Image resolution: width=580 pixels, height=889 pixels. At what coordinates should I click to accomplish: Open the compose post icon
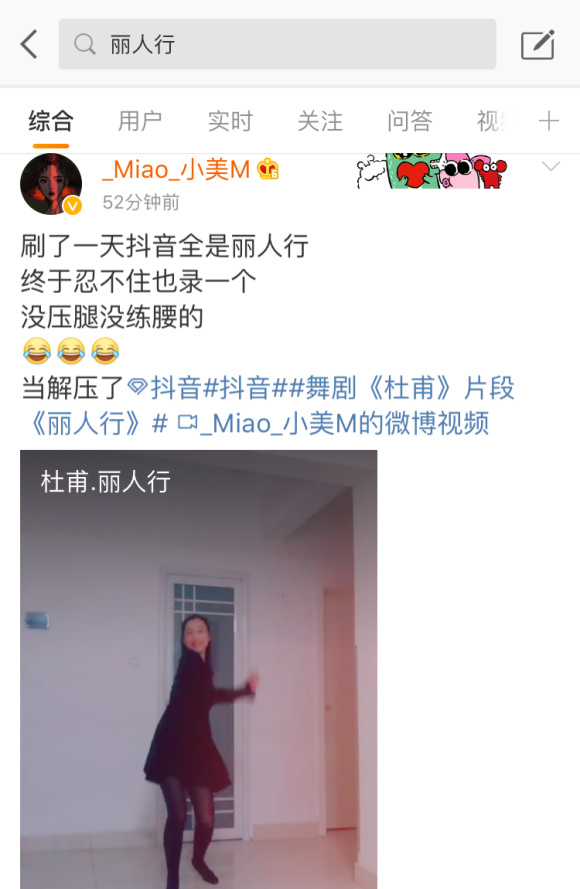pyautogui.click(x=537, y=44)
